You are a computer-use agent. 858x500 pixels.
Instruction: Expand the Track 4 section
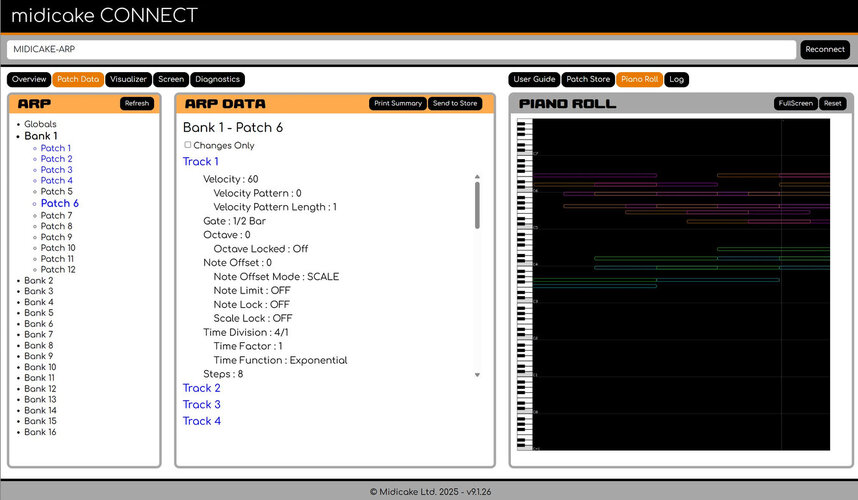(201, 421)
